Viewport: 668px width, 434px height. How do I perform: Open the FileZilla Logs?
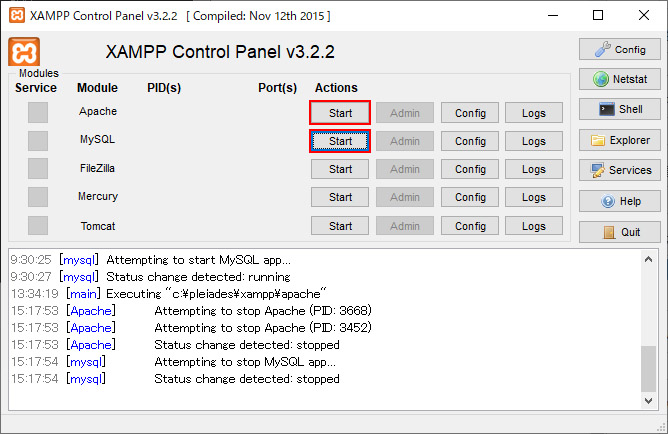pyautogui.click(x=534, y=169)
